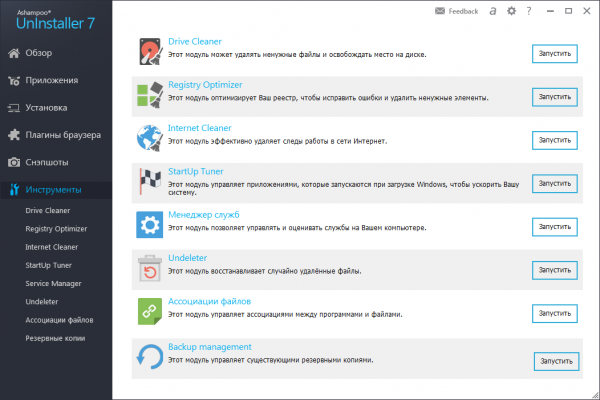Open Снэпшоты from the sidebar
The height and width of the screenshot is (400, 600).
[47, 161]
